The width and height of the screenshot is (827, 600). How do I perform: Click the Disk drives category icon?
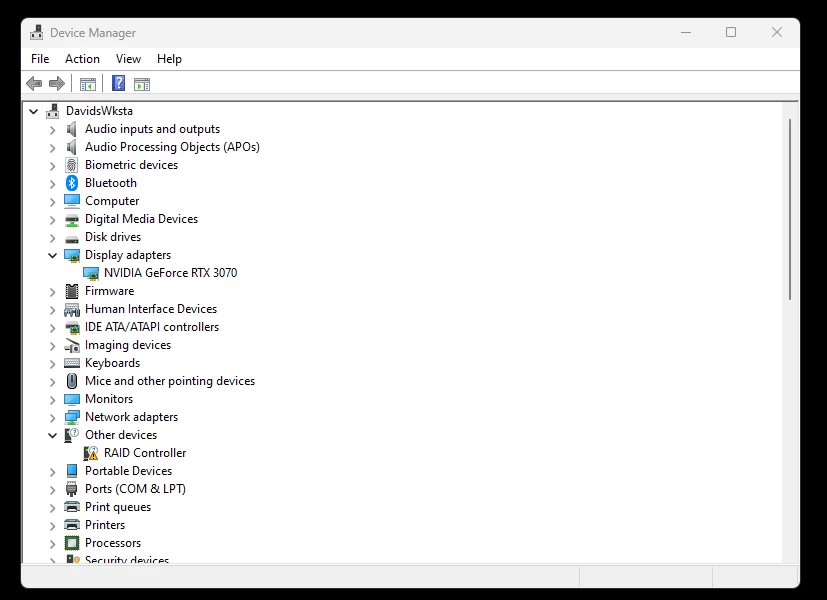[x=72, y=238]
